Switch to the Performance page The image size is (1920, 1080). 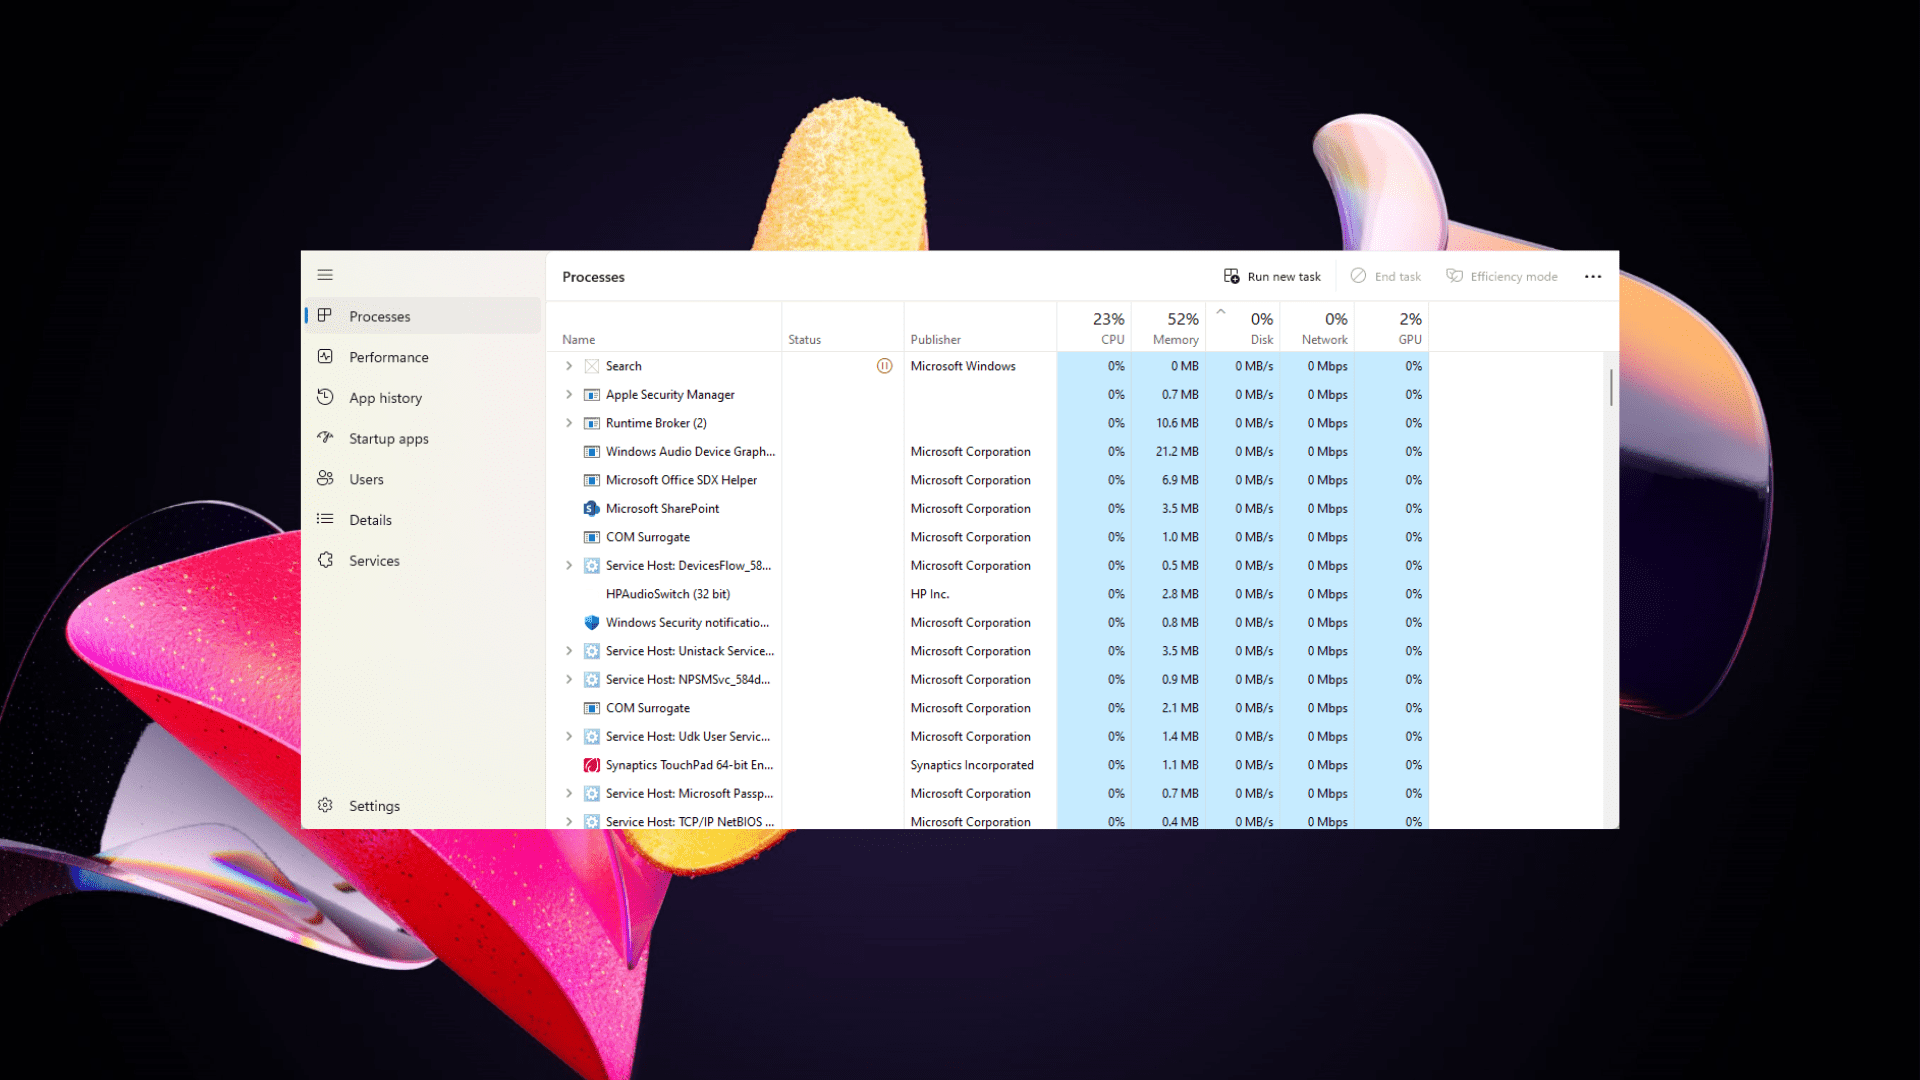[423, 357]
